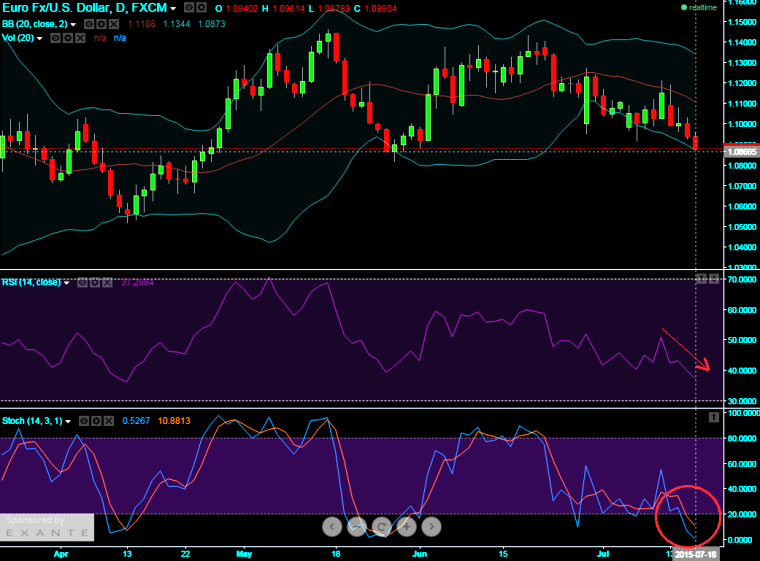This screenshot has height=561, width=760.
Task: Move RSI pane down with arrow icon
Action: click(x=714, y=278)
